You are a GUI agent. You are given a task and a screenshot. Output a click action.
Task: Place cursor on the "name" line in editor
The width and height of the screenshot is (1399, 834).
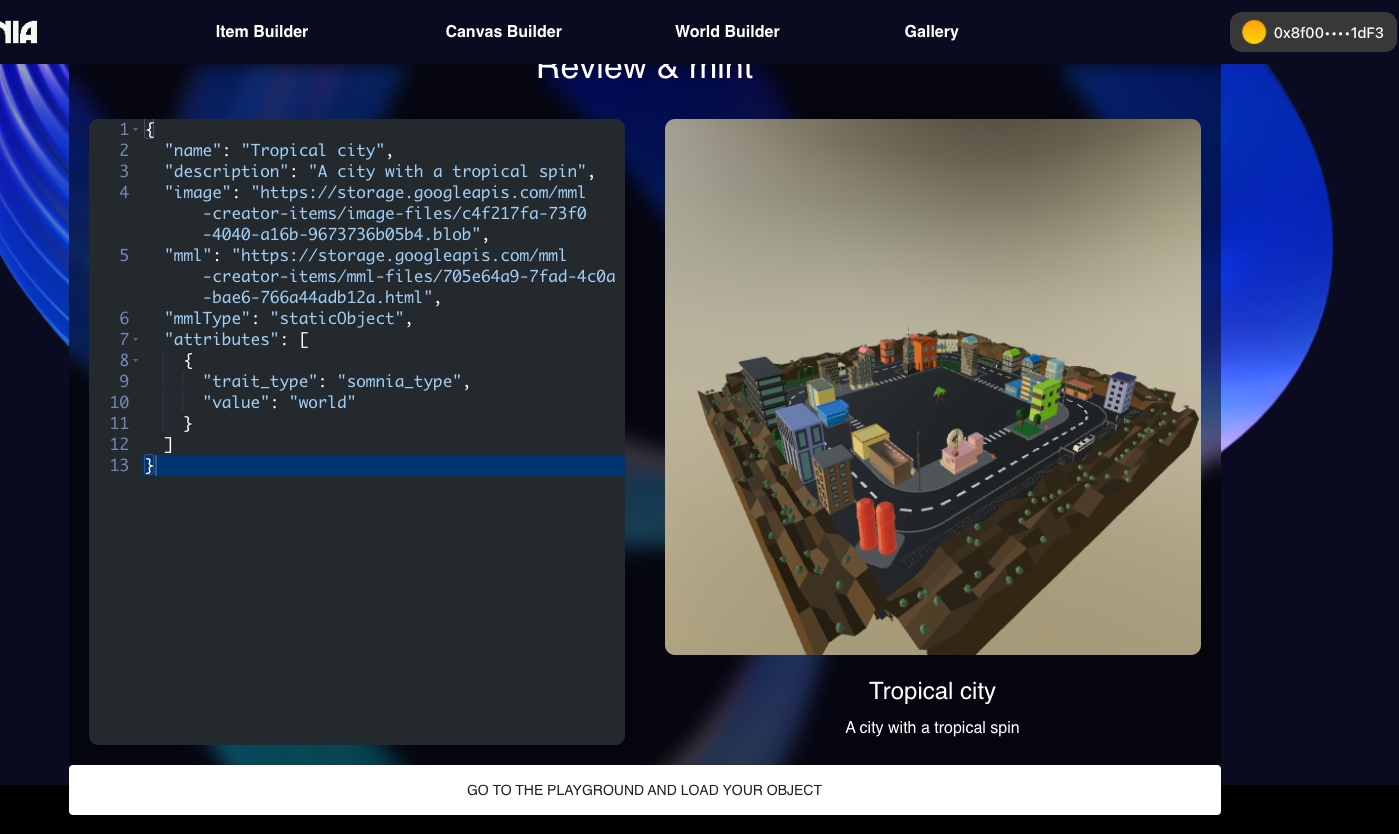tap(279, 151)
